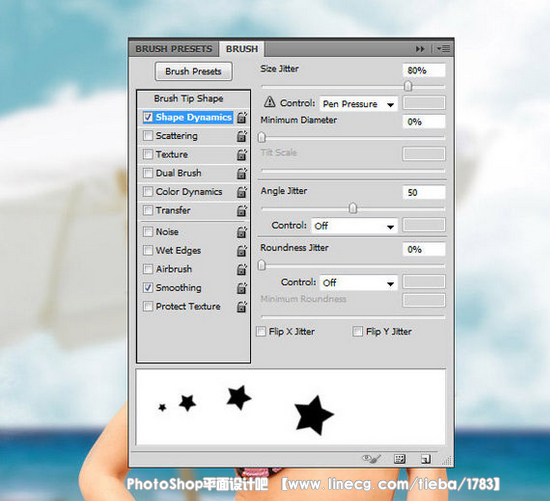Select the Texture option label
Screen dimensions: 550x501
[172, 154]
